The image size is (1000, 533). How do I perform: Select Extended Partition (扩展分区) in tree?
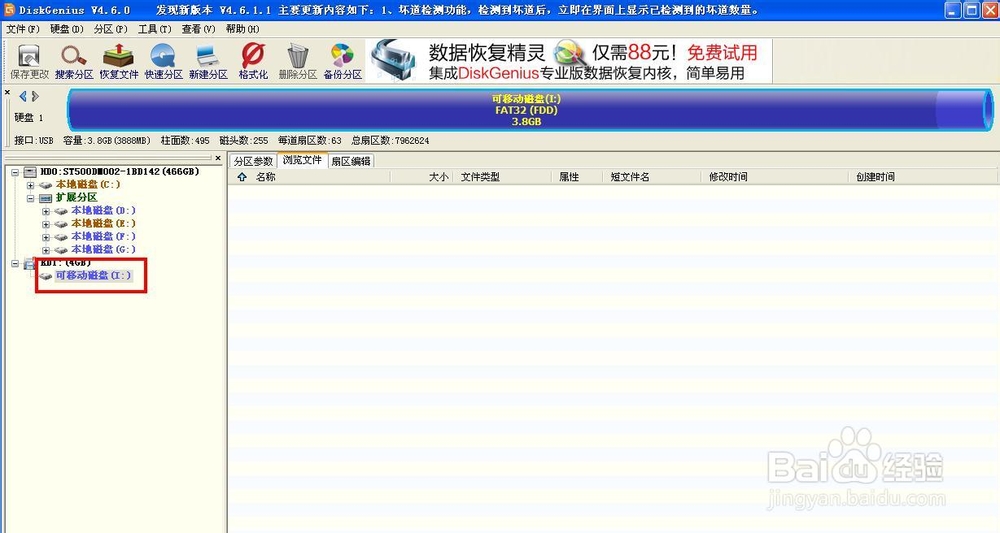pos(77,198)
